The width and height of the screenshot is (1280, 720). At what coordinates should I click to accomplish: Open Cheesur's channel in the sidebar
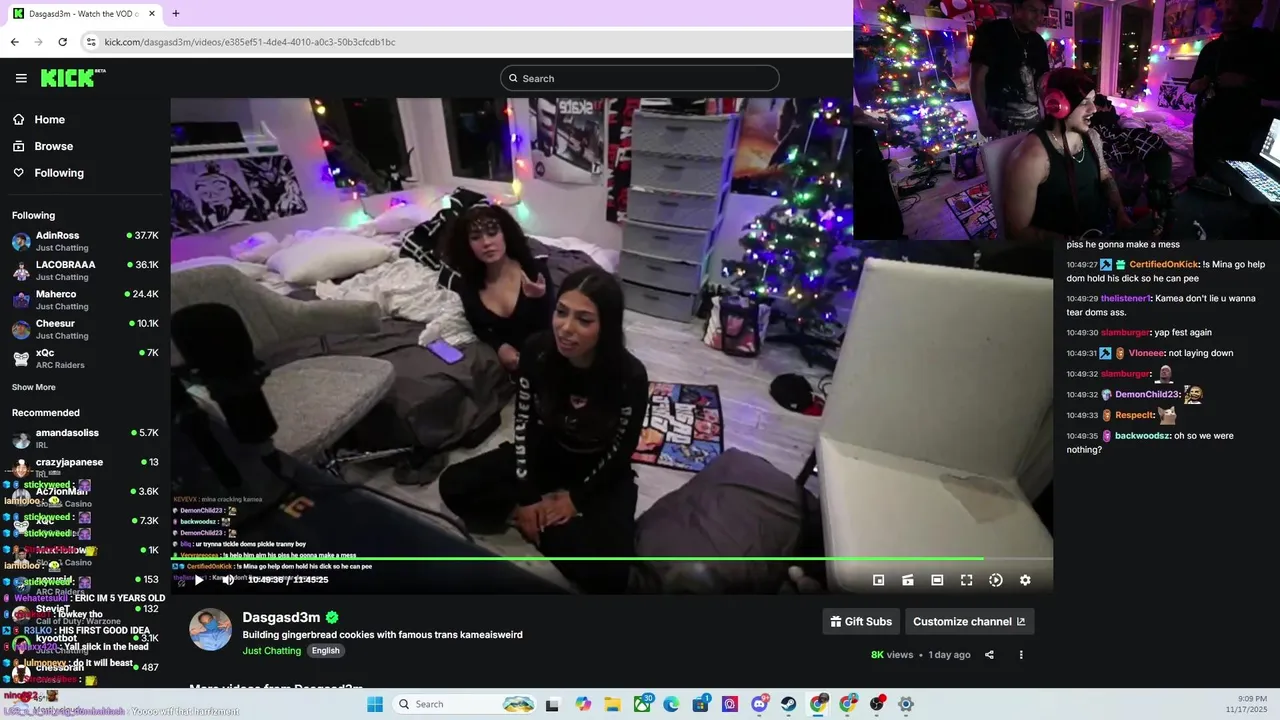click(x=85, y=329)
